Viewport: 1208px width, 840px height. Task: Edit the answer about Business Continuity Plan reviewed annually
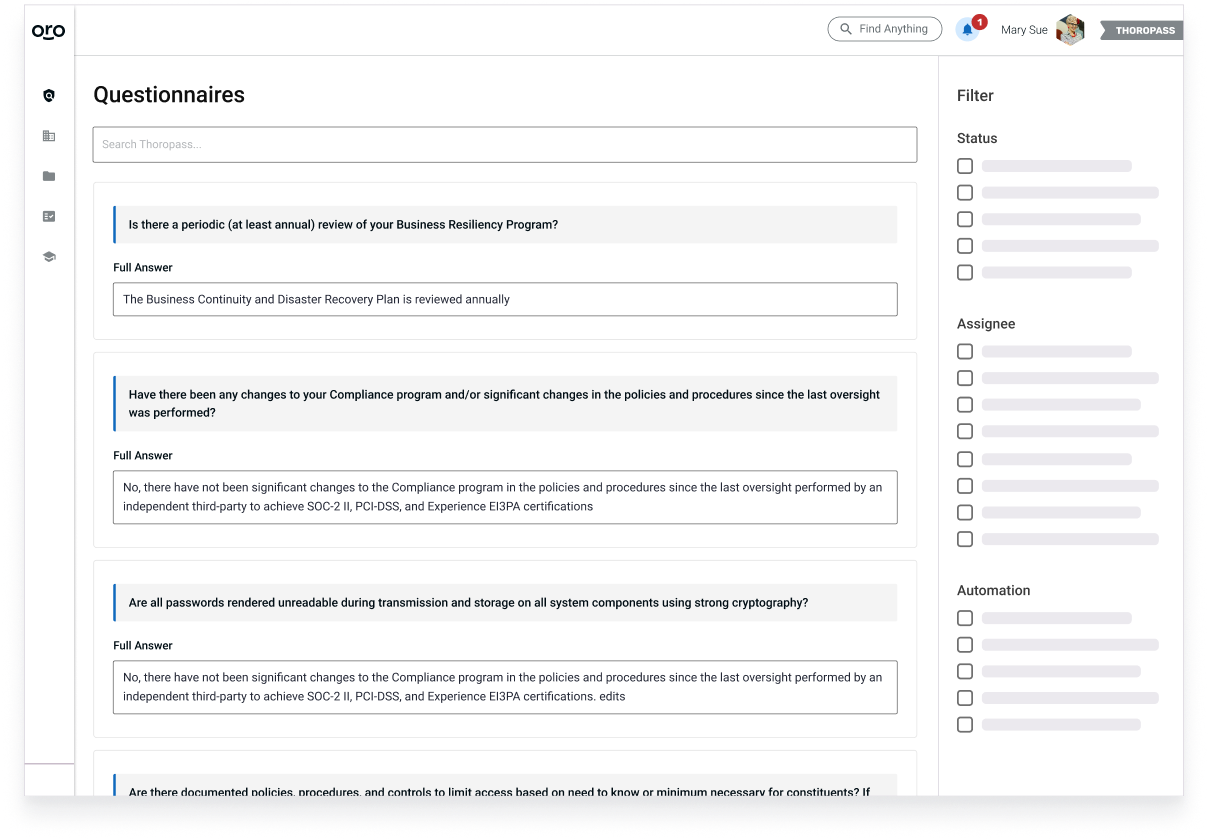[x=505, y=299]
